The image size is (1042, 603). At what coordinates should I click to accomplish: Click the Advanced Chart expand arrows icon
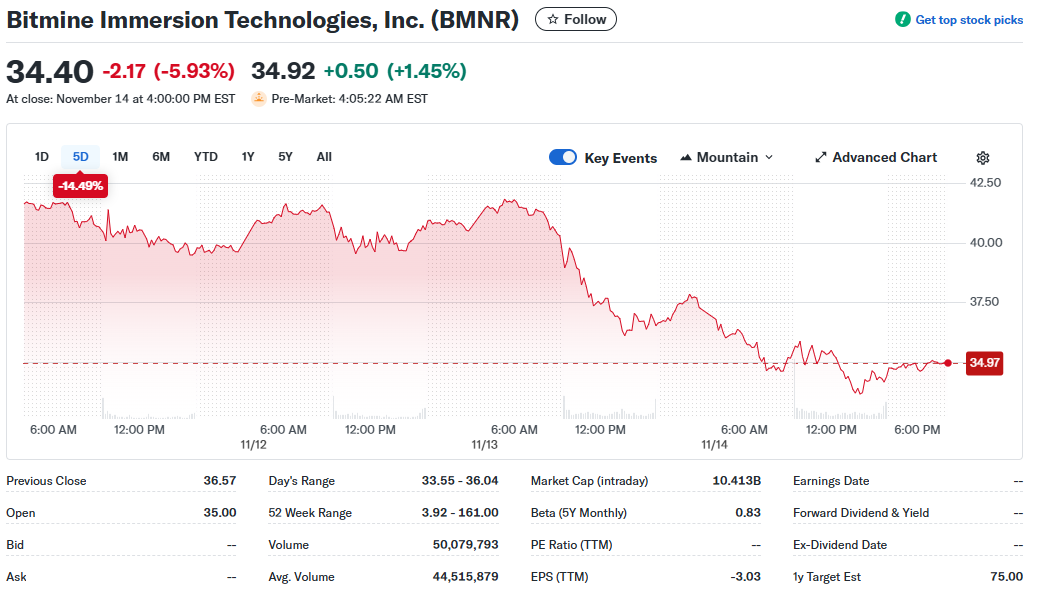(x=821, y=158)
